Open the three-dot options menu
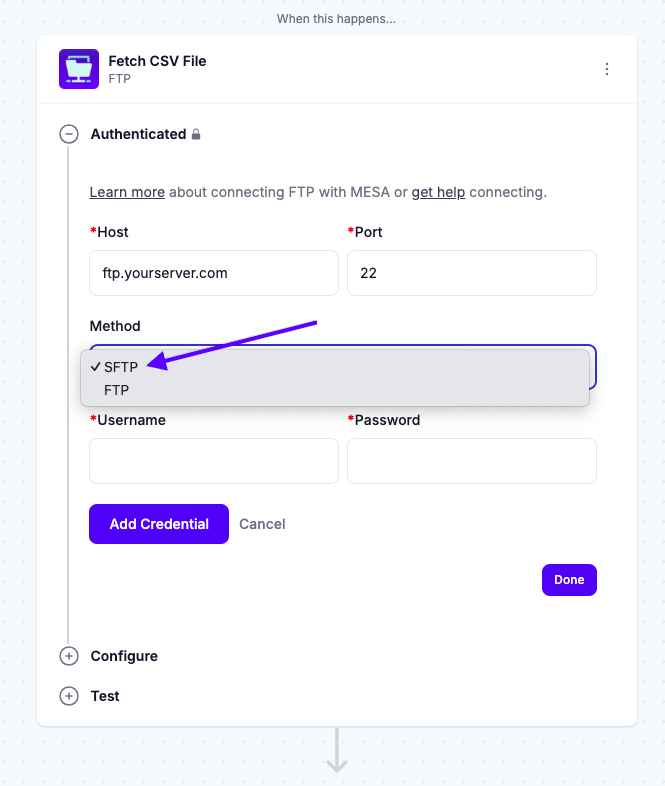Viewport: 665px width, 786px height. [x=607, y=69]
